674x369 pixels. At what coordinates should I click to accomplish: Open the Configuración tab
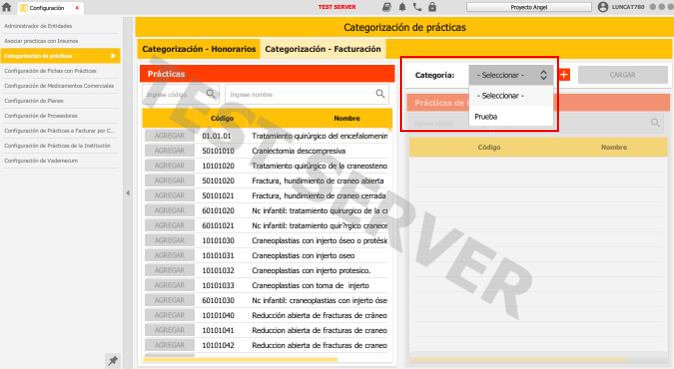[x=46, y=8]
